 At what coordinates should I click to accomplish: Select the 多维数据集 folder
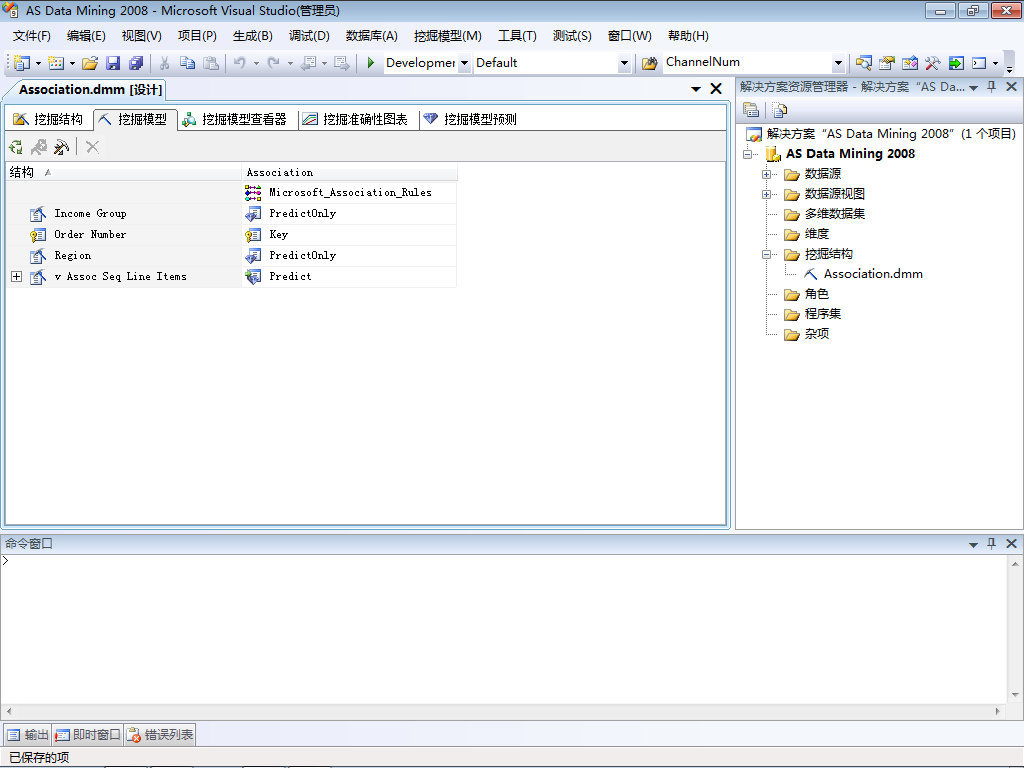click(835, 214)
